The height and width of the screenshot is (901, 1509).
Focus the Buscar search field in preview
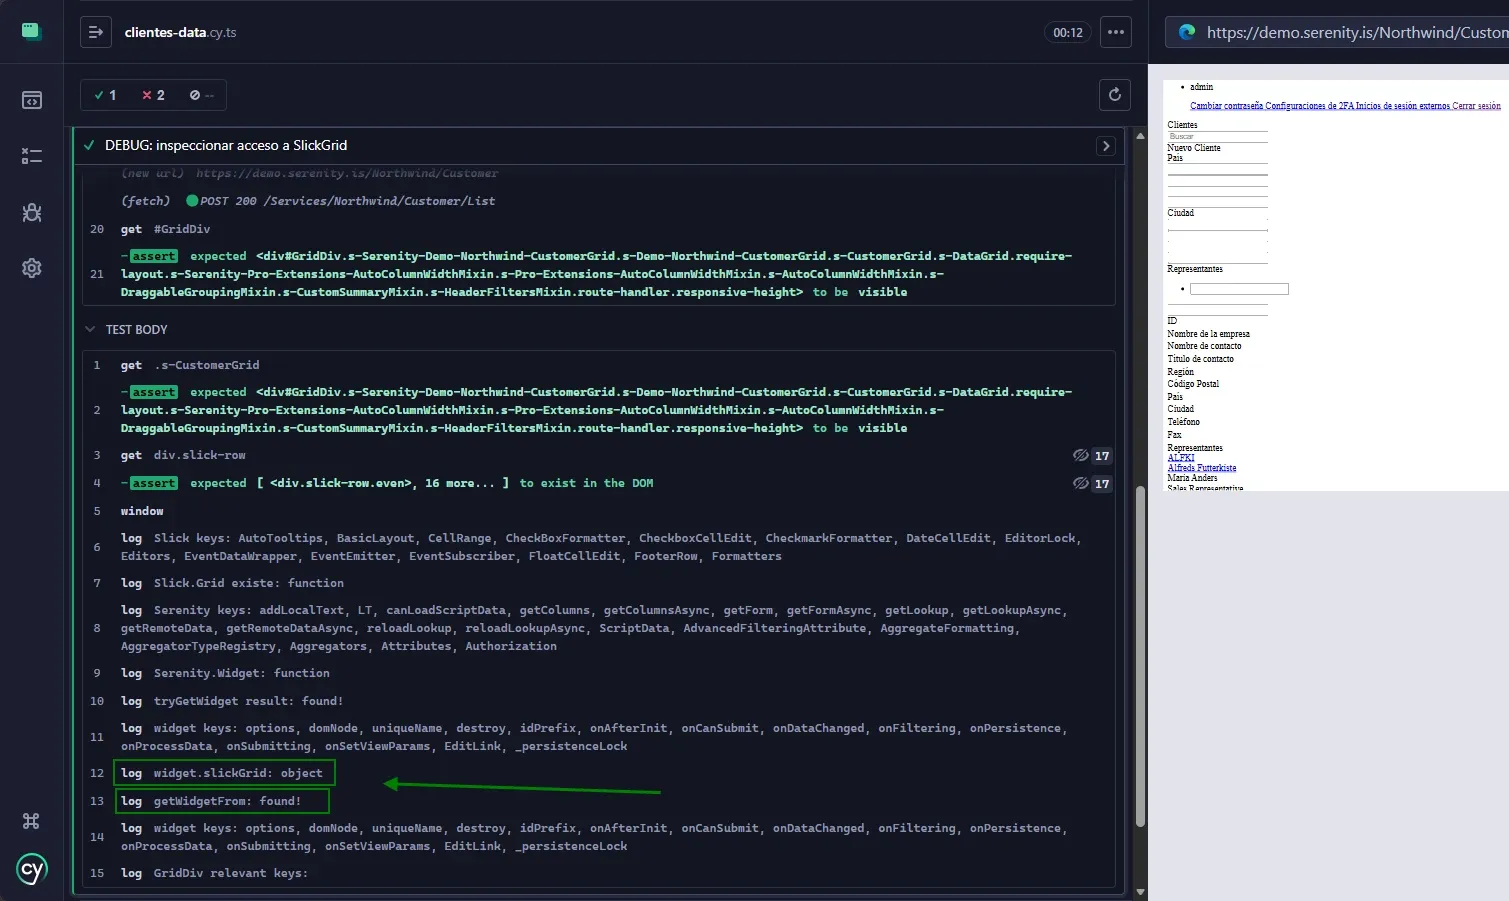click(1217, 136)
